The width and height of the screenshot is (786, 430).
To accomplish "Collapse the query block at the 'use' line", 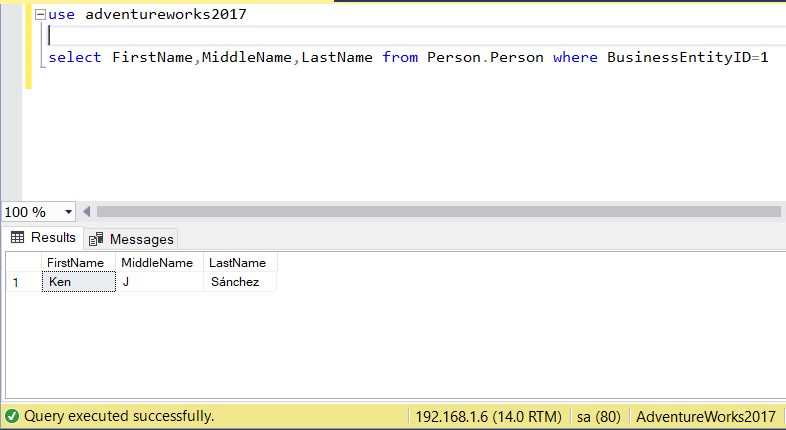I will click(x=39, y=15).
